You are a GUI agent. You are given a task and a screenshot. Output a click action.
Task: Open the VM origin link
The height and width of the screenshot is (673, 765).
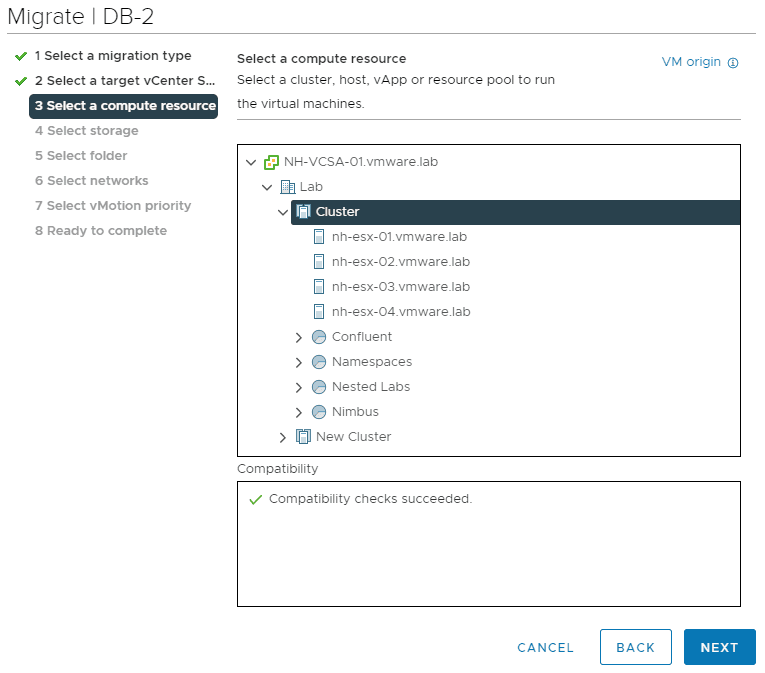coord(691,62)
